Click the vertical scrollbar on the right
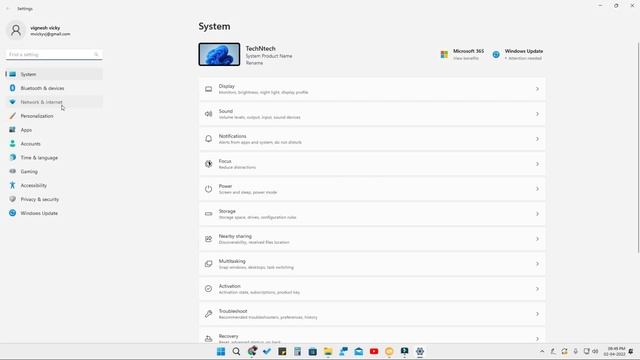Image resolution: width=640 pixels, height=360 pixels. pos(638,147)
